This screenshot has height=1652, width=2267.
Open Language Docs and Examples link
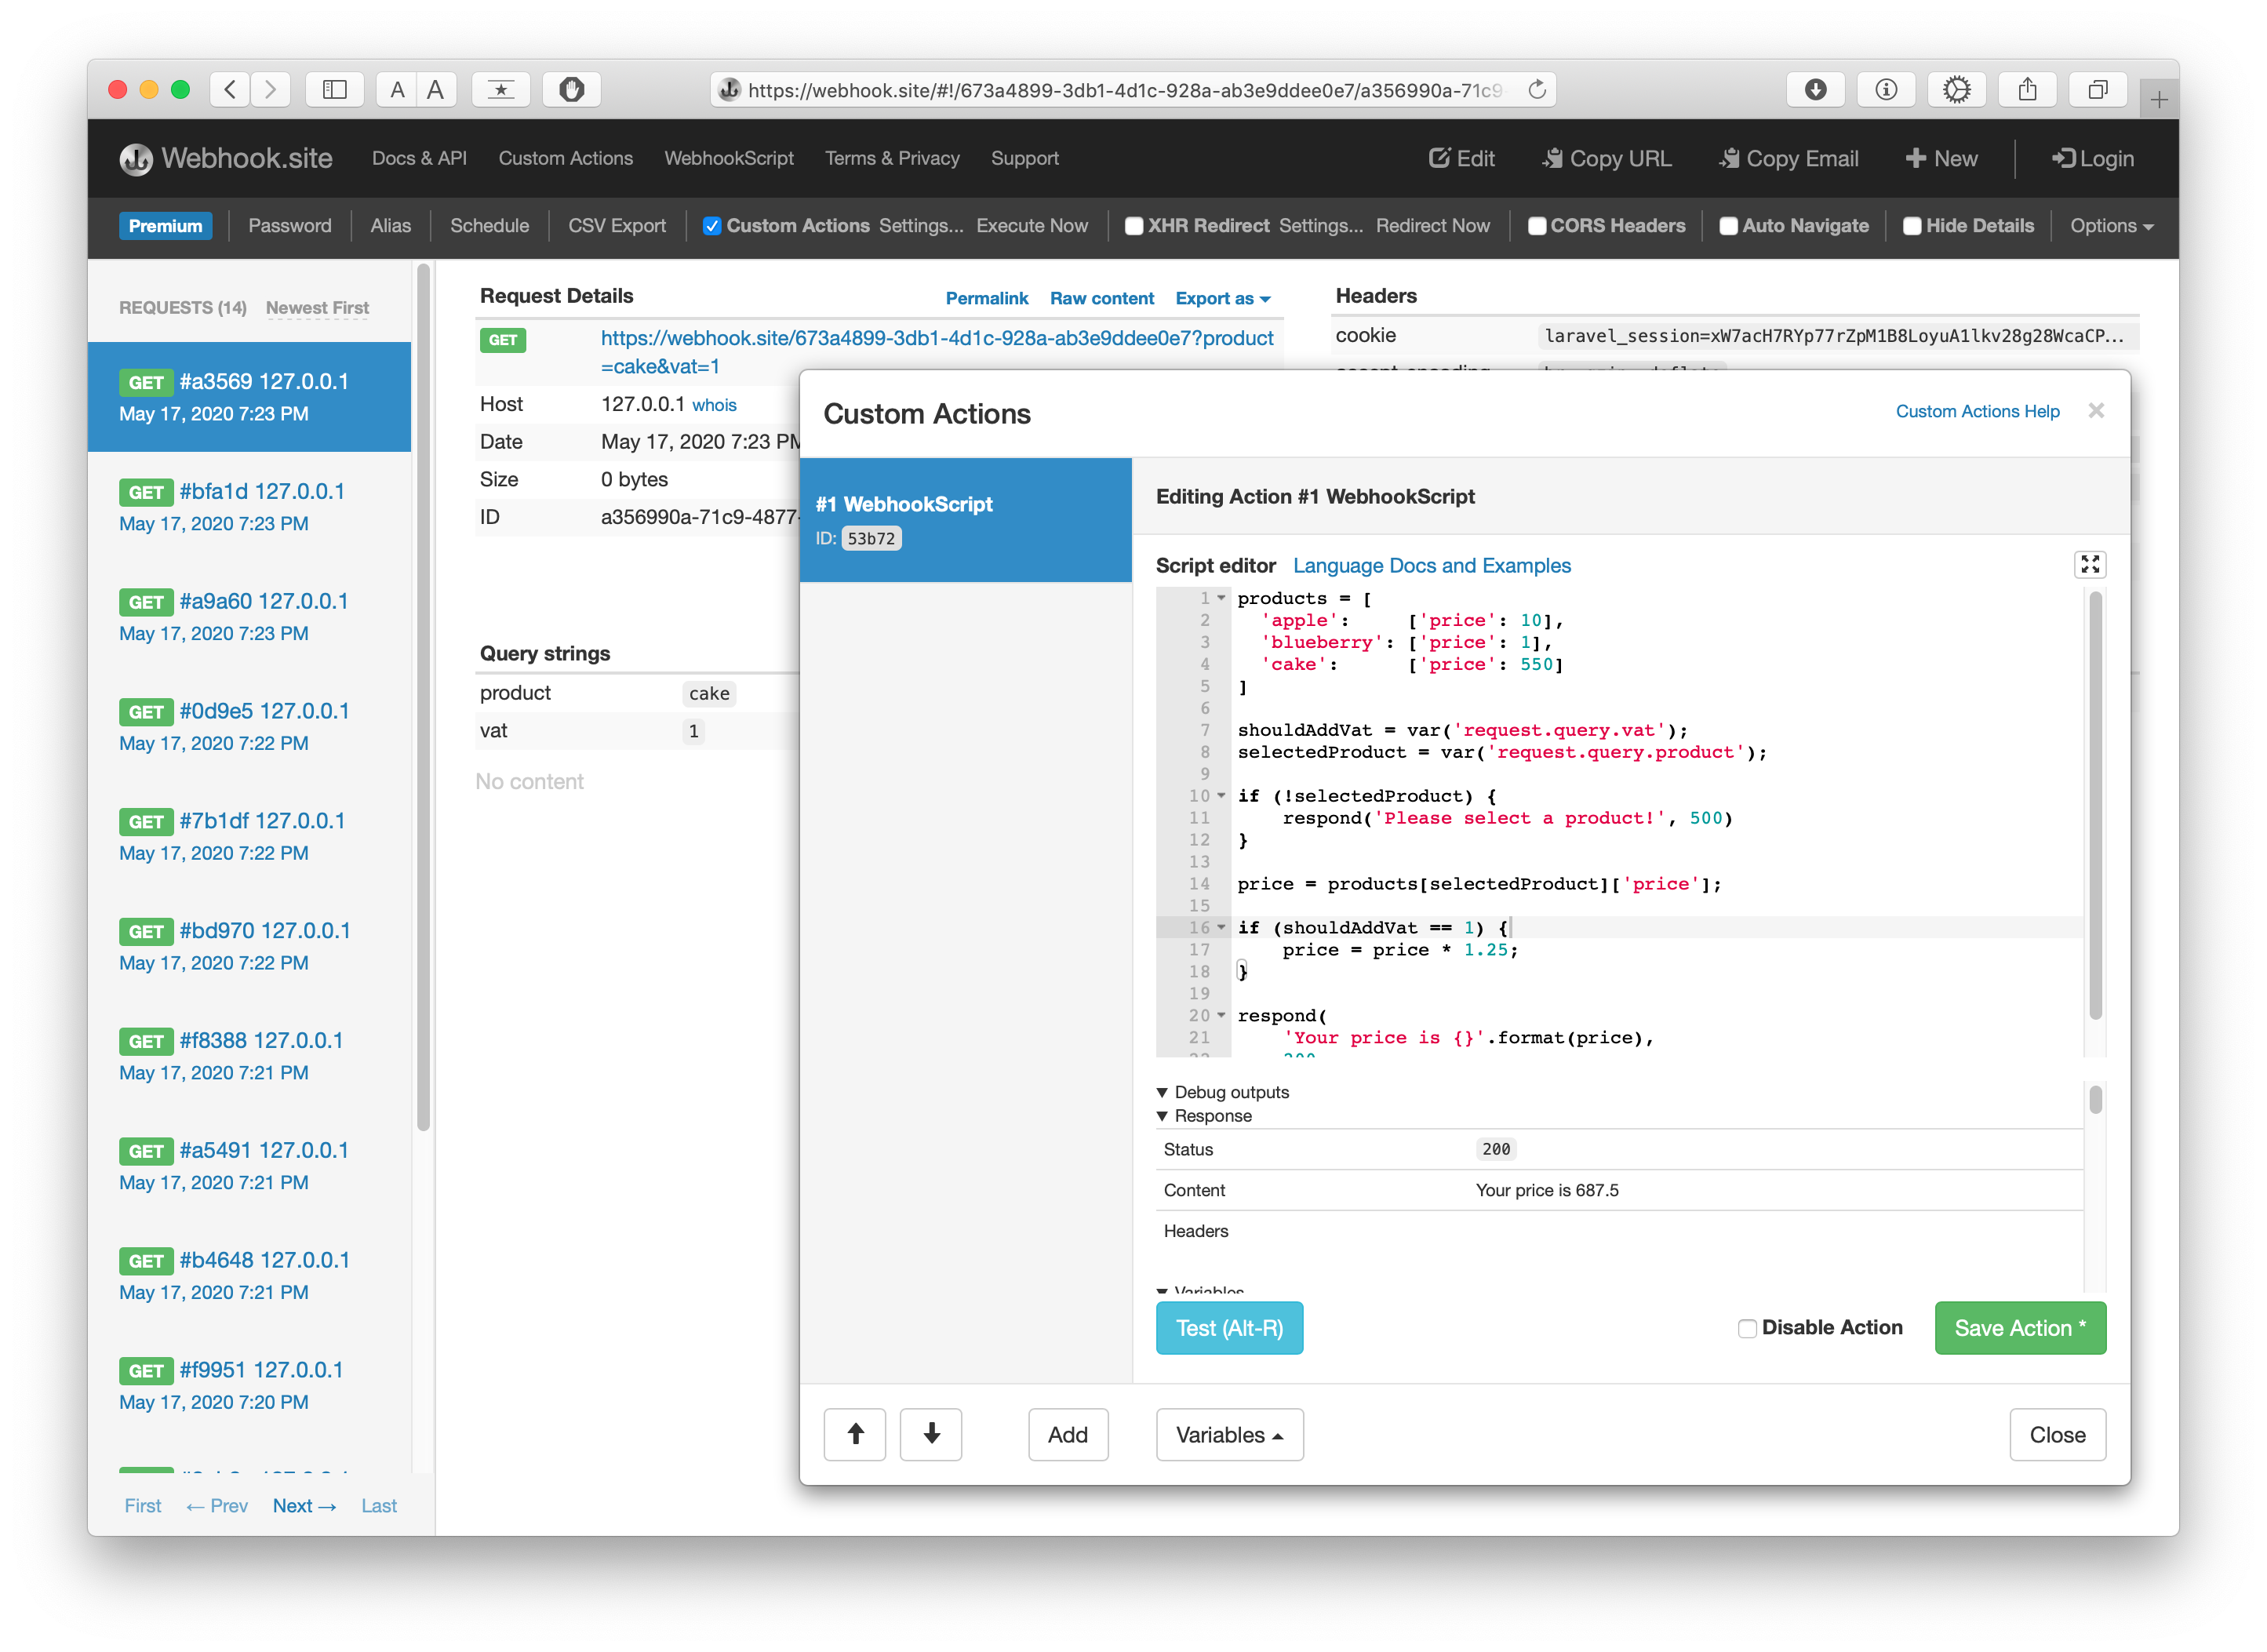pyautogui.click(x=1431, y=566)
